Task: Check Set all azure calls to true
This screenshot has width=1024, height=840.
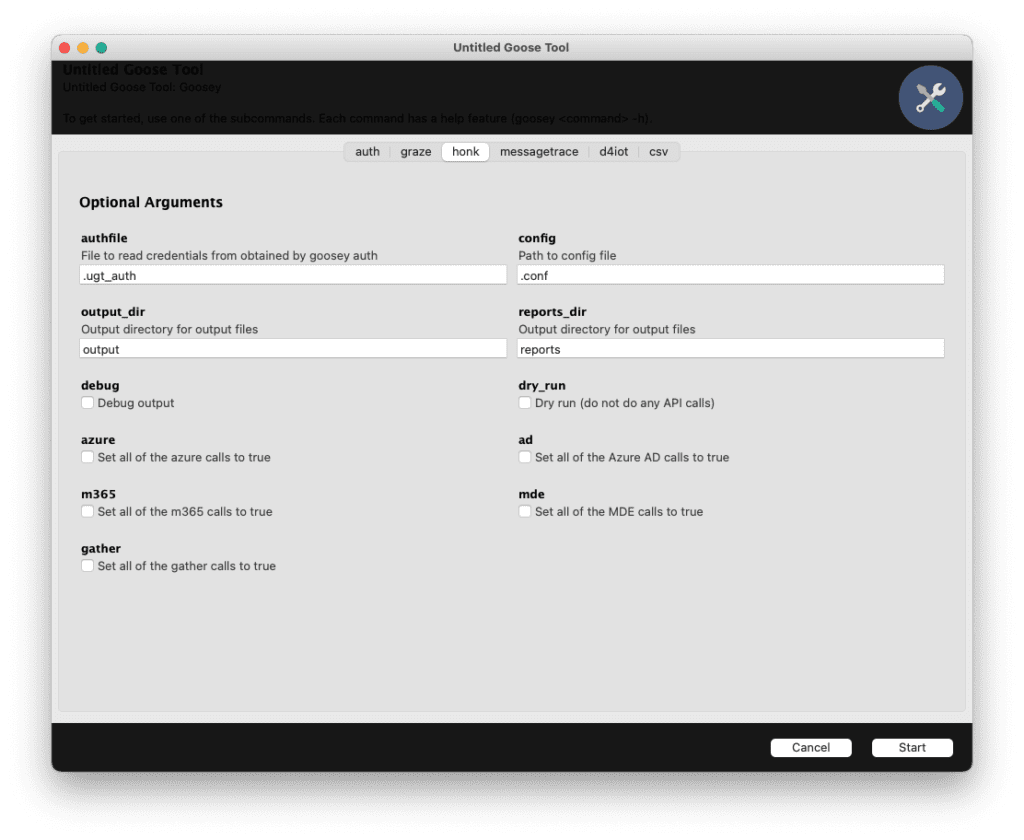Action: [88, 457]
